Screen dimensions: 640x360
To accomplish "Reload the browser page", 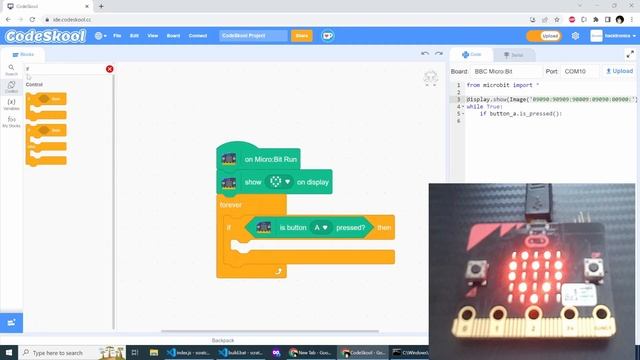I will (x=32, y=20).
